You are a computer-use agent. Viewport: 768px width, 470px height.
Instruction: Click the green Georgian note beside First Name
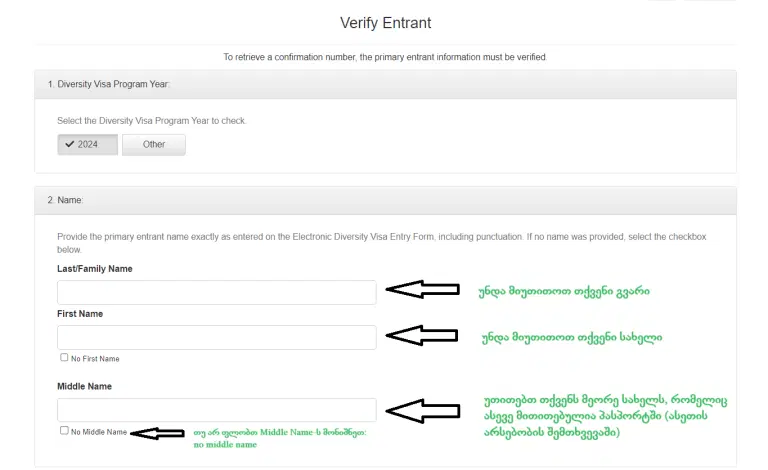coord(571,336)
